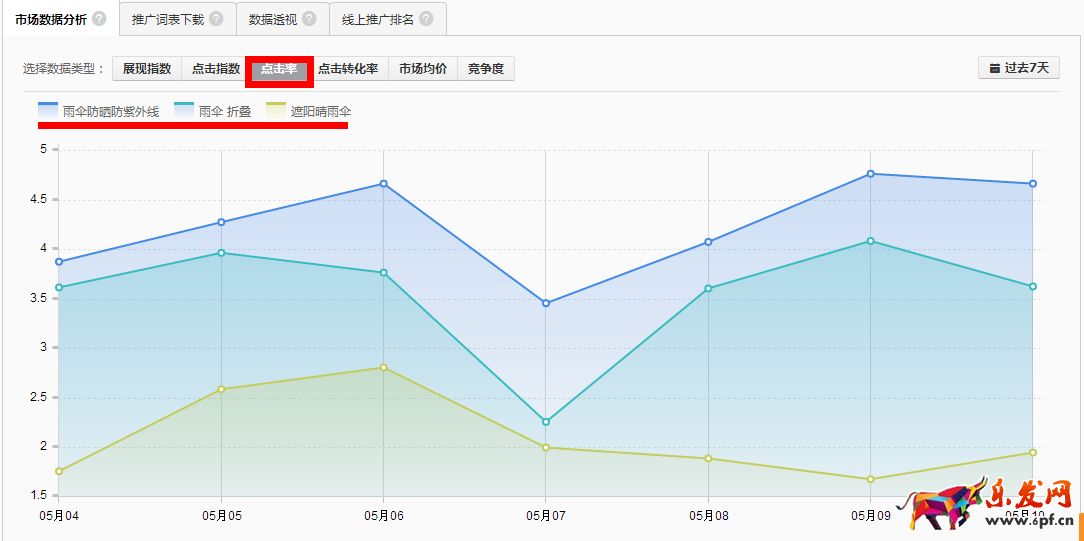This screenshot has height=541, width=1084.
Task: Switch to the 推广词表下载 tab
Action: click(167, 19)
